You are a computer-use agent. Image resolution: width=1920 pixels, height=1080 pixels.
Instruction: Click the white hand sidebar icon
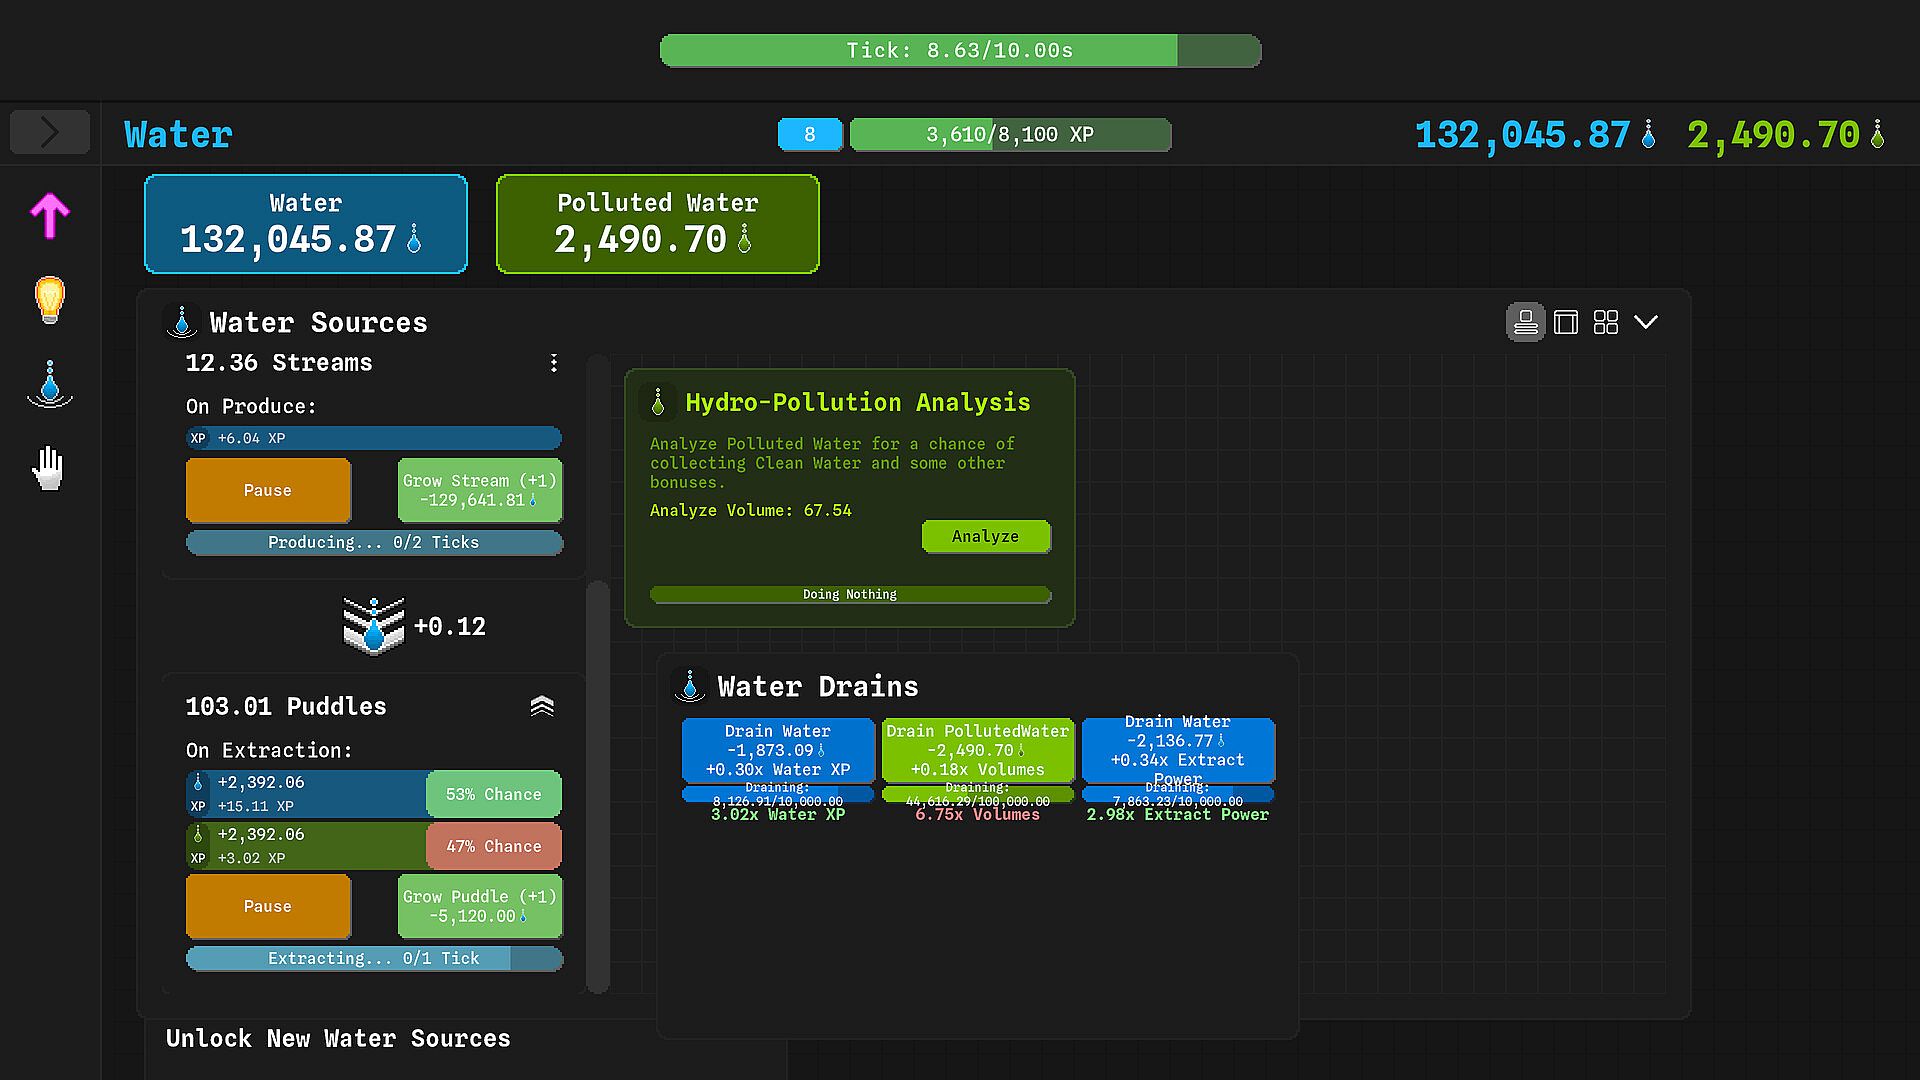[49, 468]
